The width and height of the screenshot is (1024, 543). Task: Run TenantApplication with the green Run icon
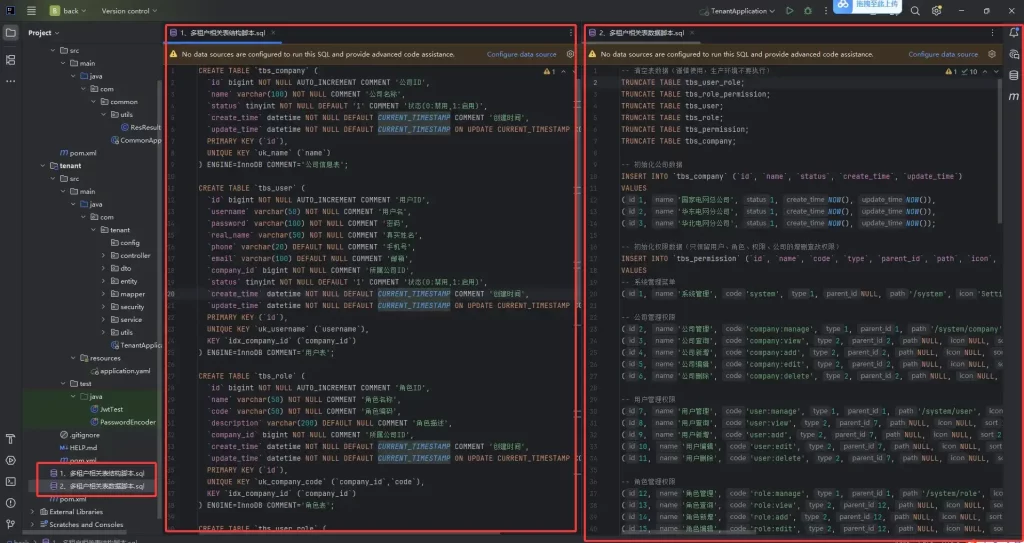790,11
